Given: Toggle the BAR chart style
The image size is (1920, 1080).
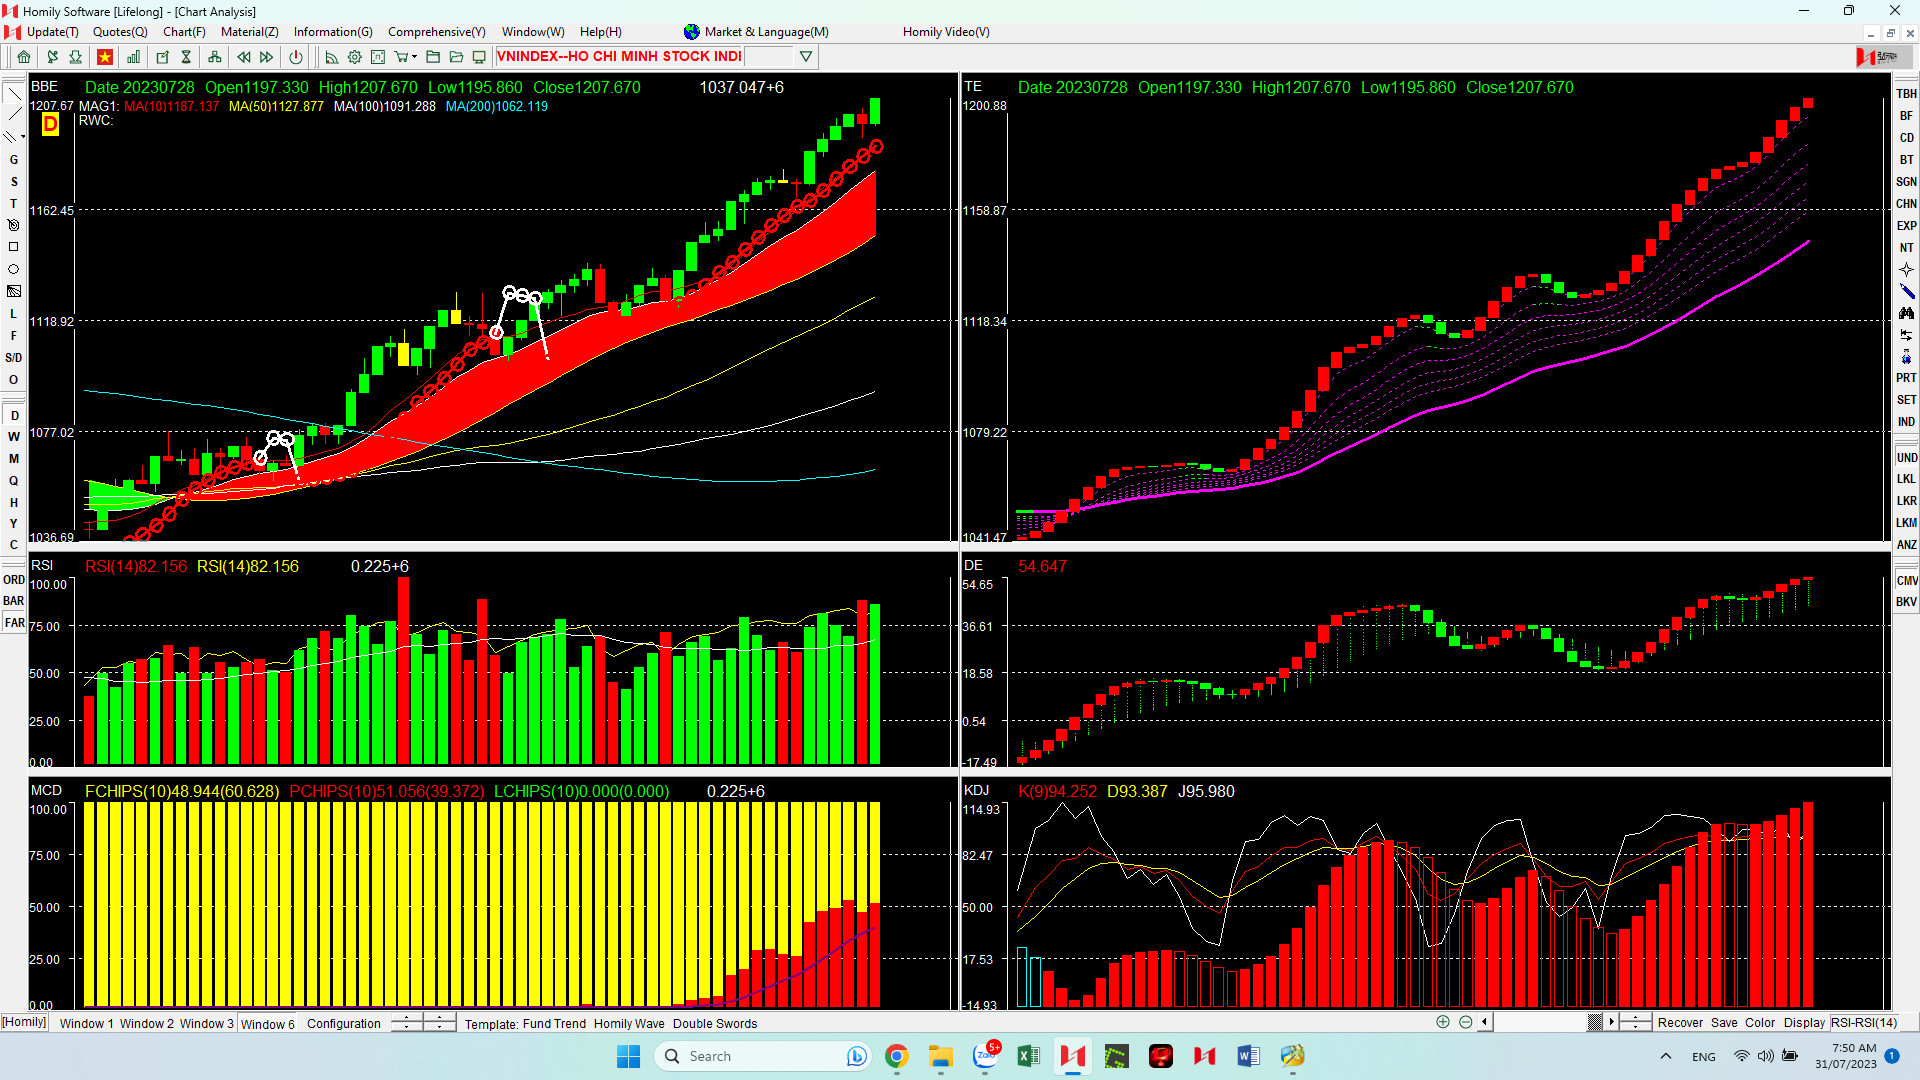Looking at the screenshot, I should 14,601.
